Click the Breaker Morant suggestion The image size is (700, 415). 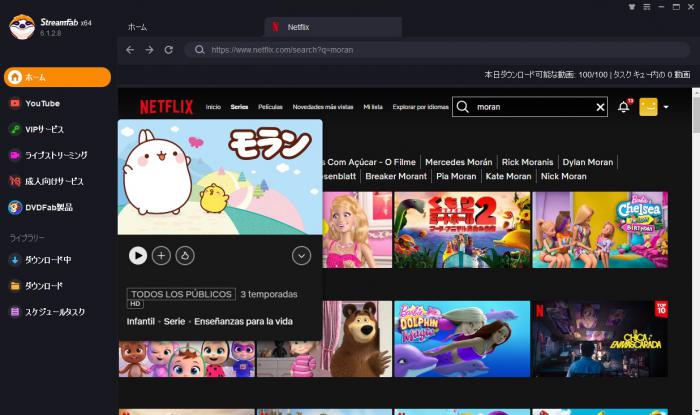(x=396, y=176)
